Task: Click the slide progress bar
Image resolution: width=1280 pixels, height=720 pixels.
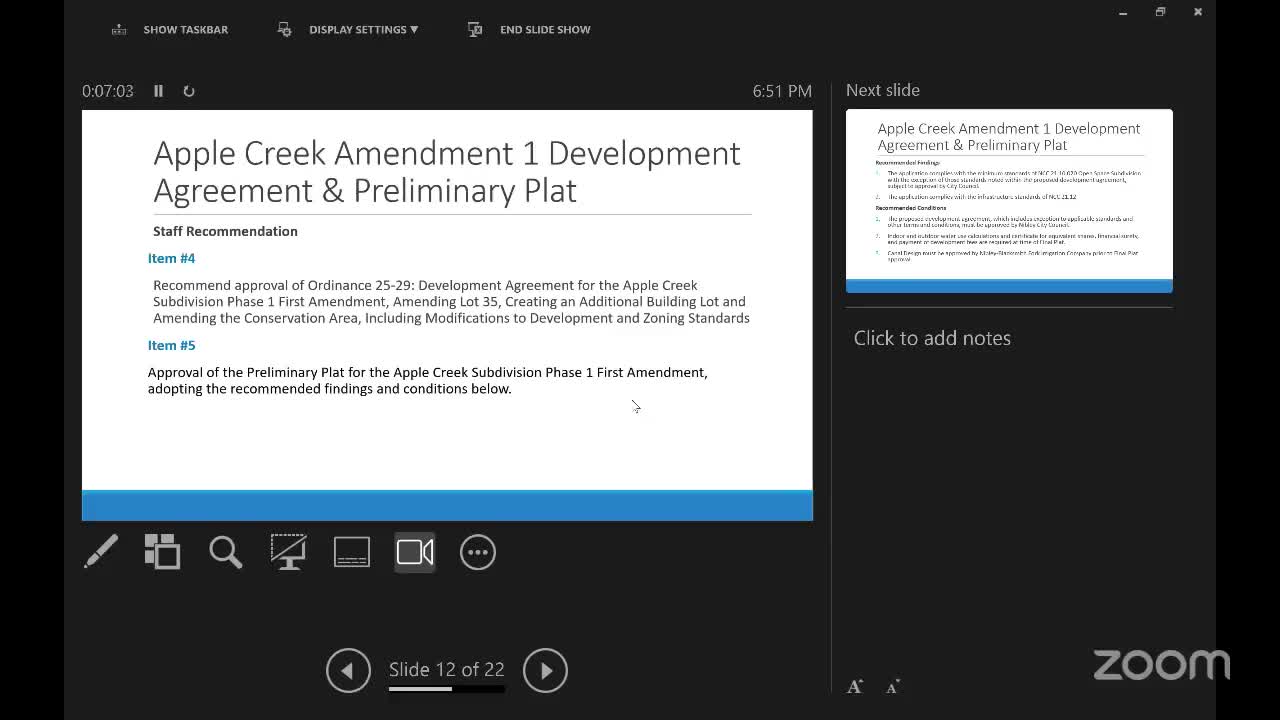Action: pyautogui.click(x=446, y=689)
